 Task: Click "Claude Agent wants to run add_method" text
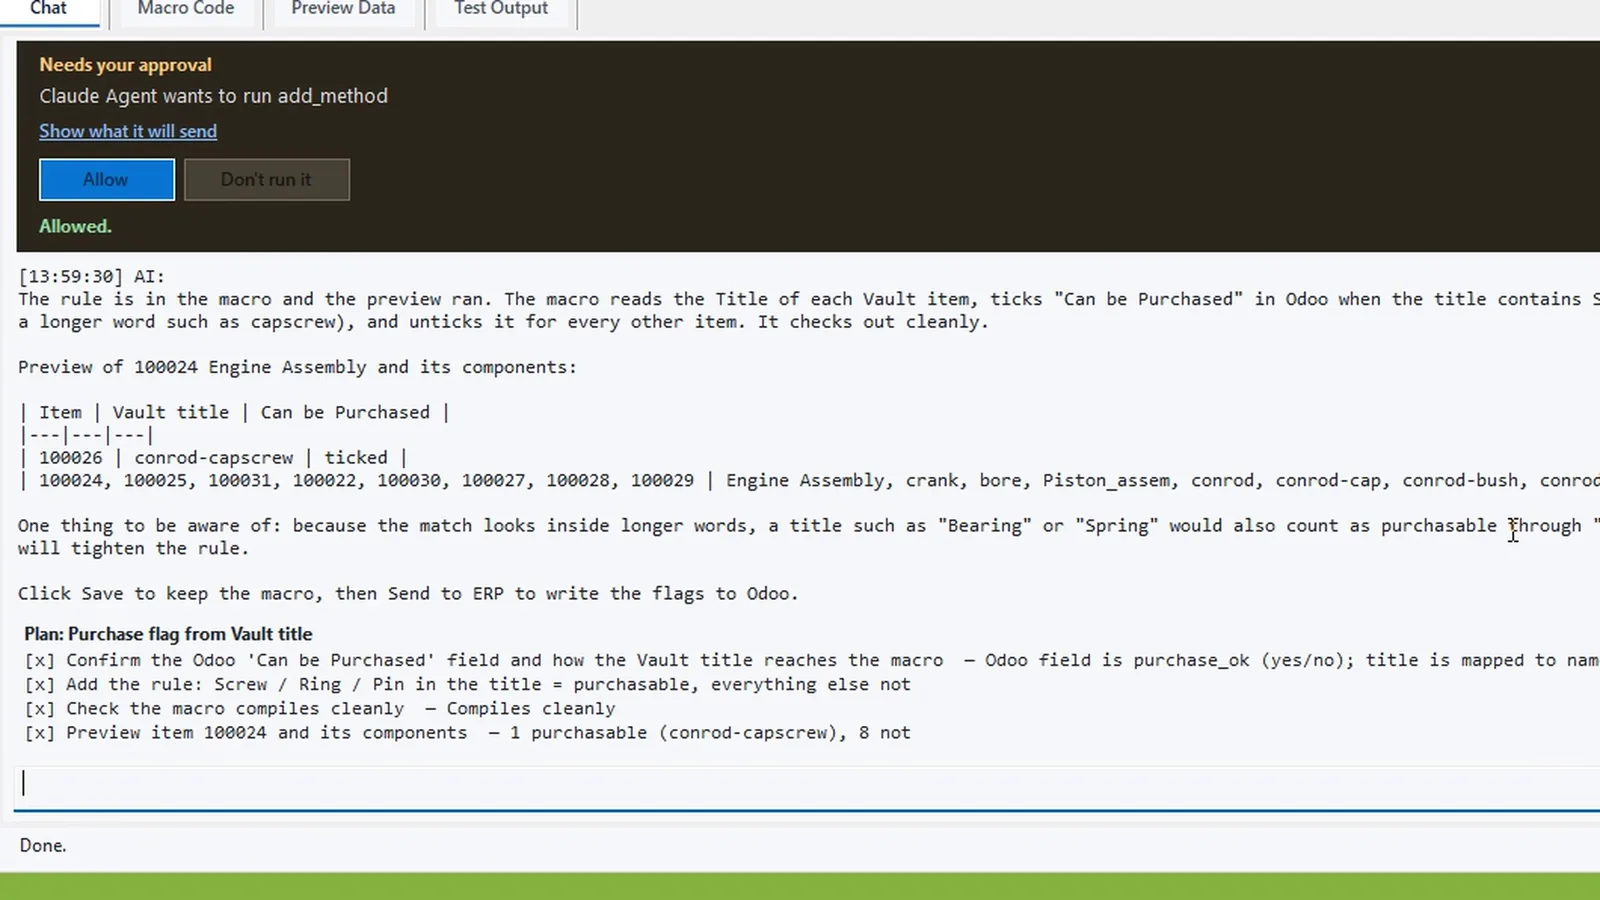coord(214,96)
